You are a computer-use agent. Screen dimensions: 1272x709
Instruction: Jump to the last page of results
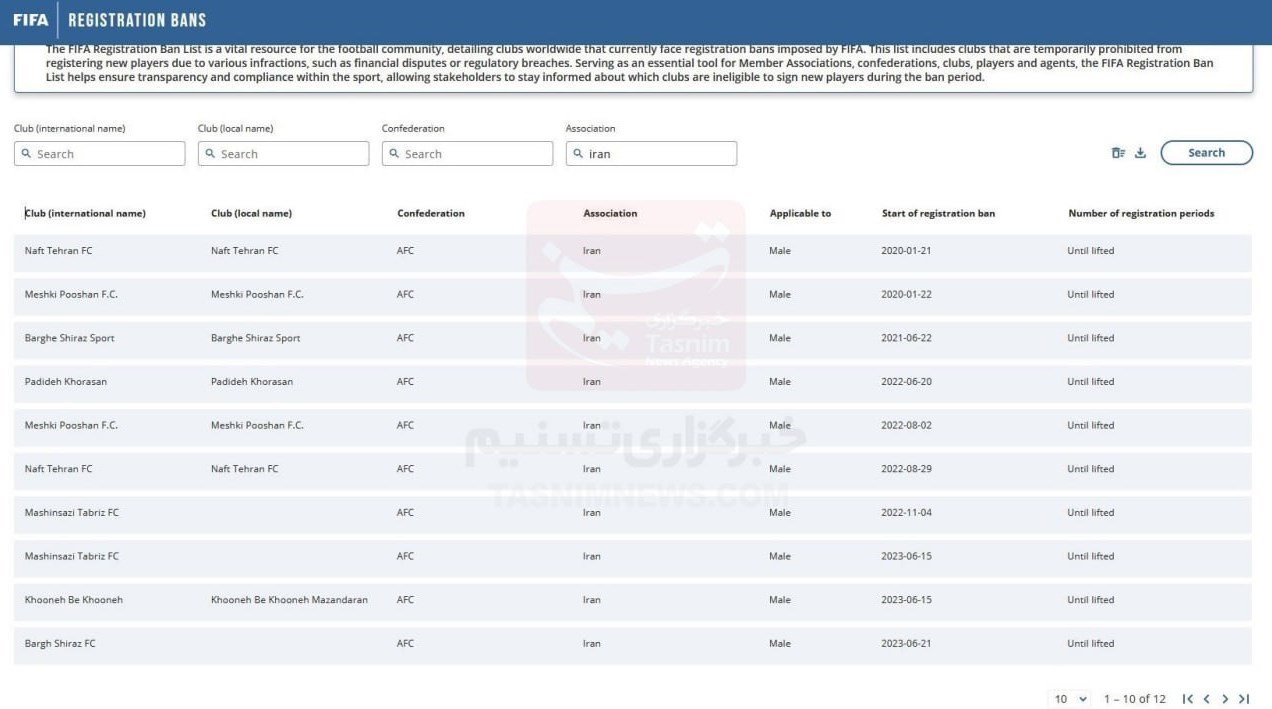(1244, 699)
